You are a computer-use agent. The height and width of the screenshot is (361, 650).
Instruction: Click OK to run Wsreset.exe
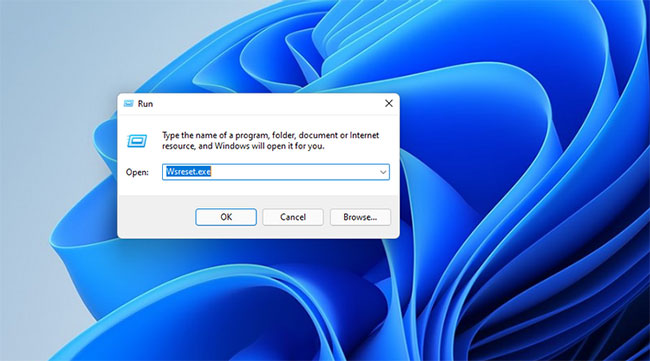click(226, 217)
